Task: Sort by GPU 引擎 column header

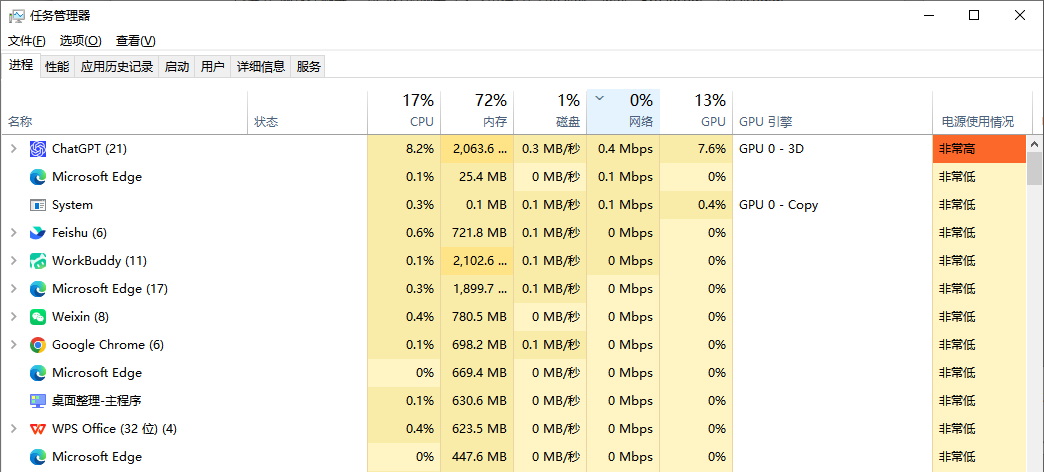Action: pyautogui.click(x=832, y=112)
